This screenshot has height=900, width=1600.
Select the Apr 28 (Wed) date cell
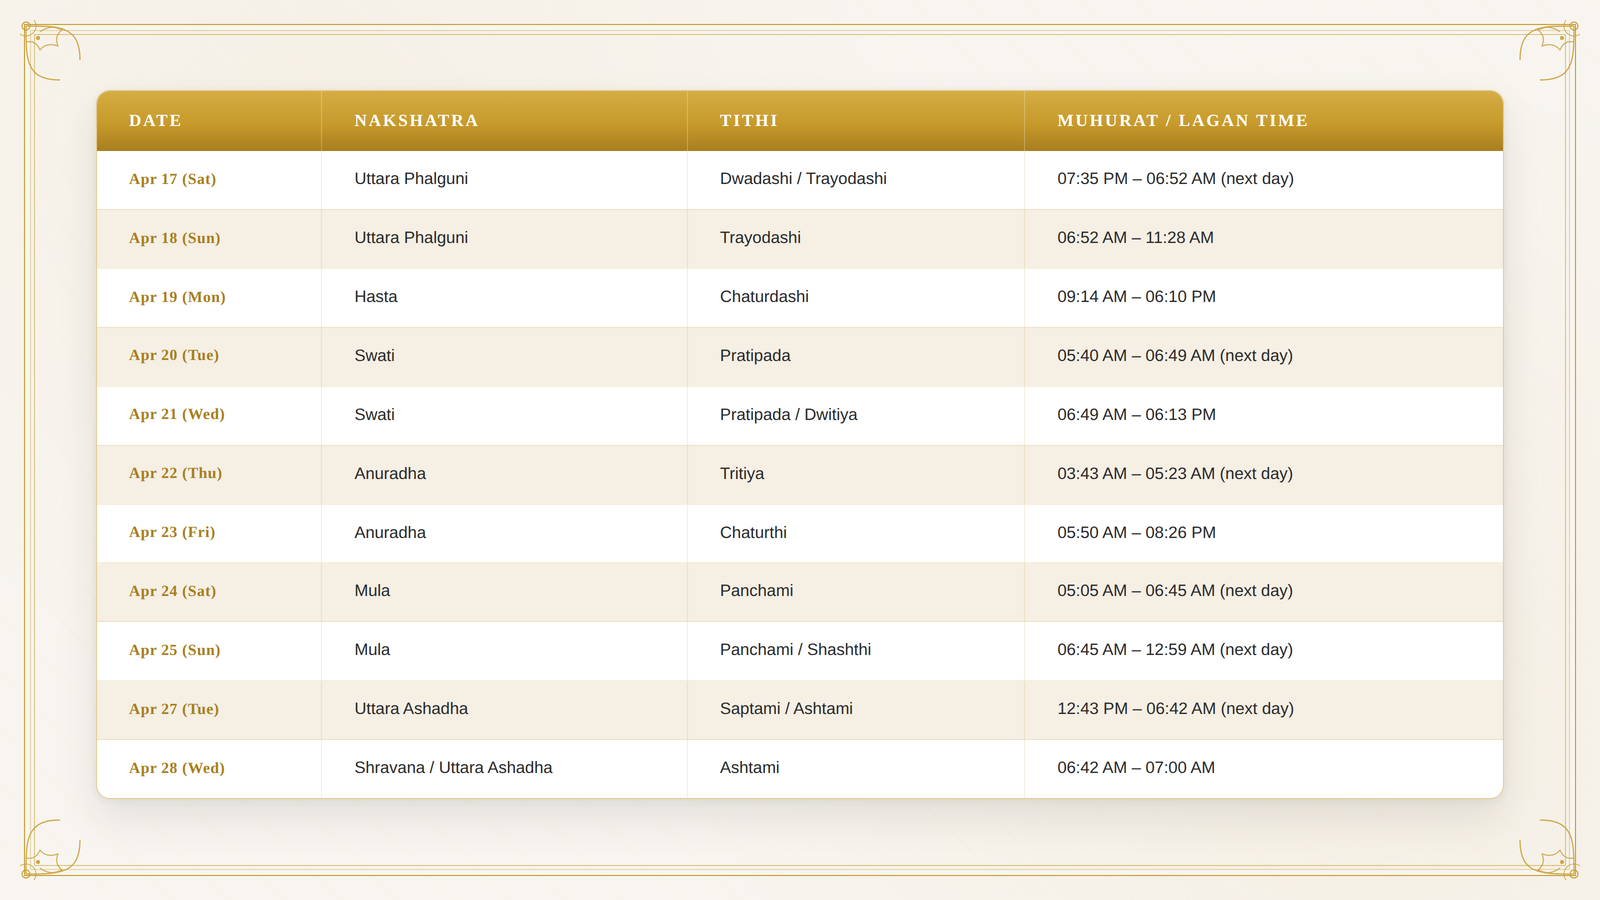point(209,769)
